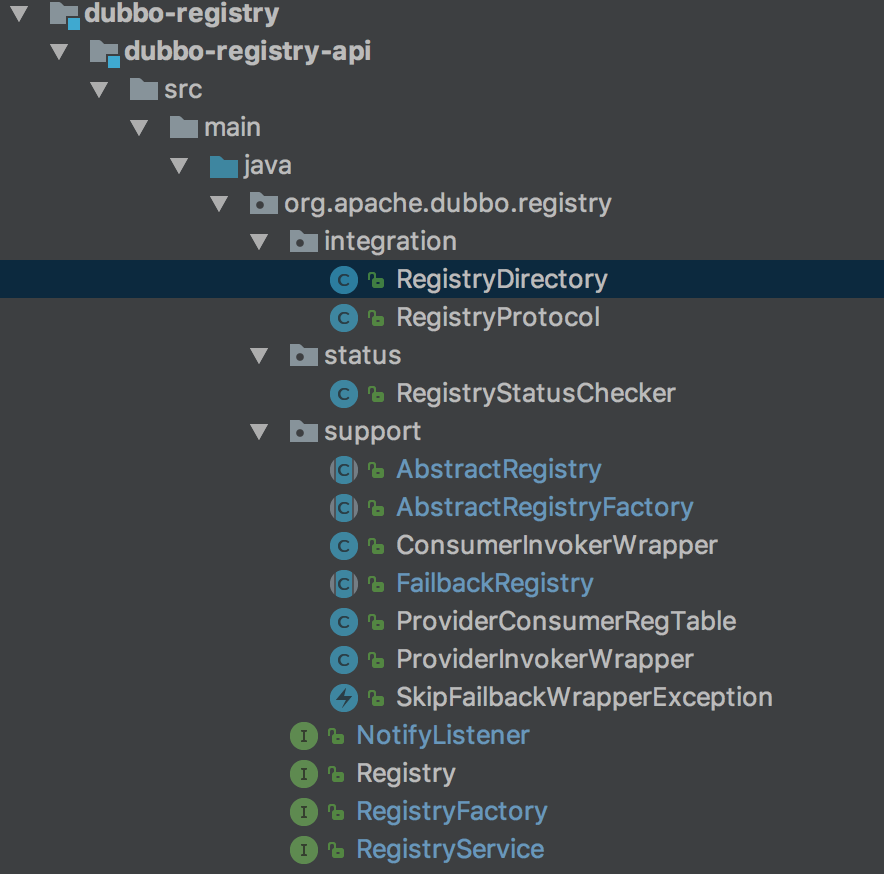Open the RegistryDirectory class

(x=502, y=280)
